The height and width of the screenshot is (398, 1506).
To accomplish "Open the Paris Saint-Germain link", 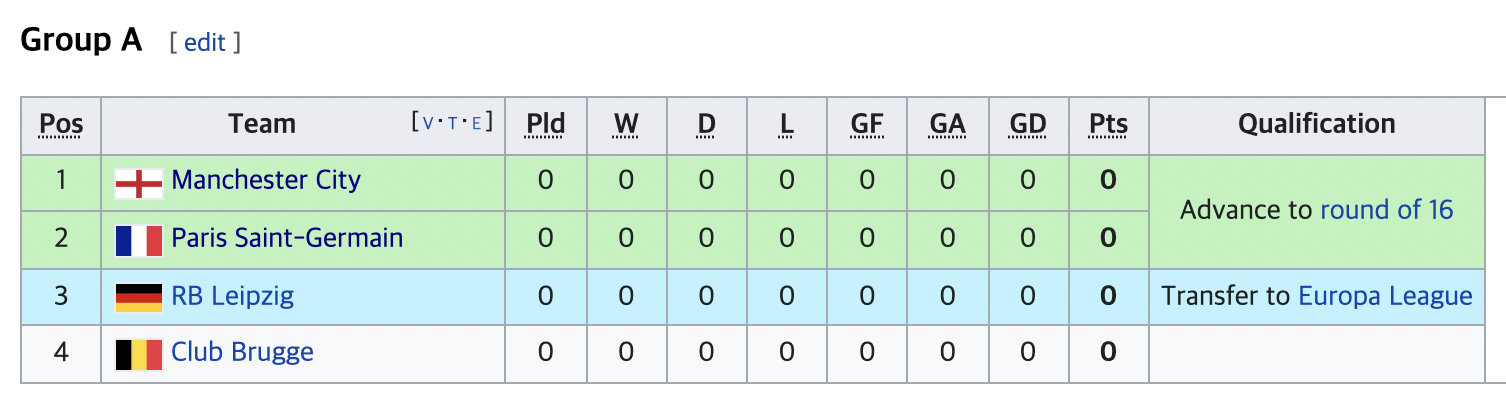I will coord(288,238).
